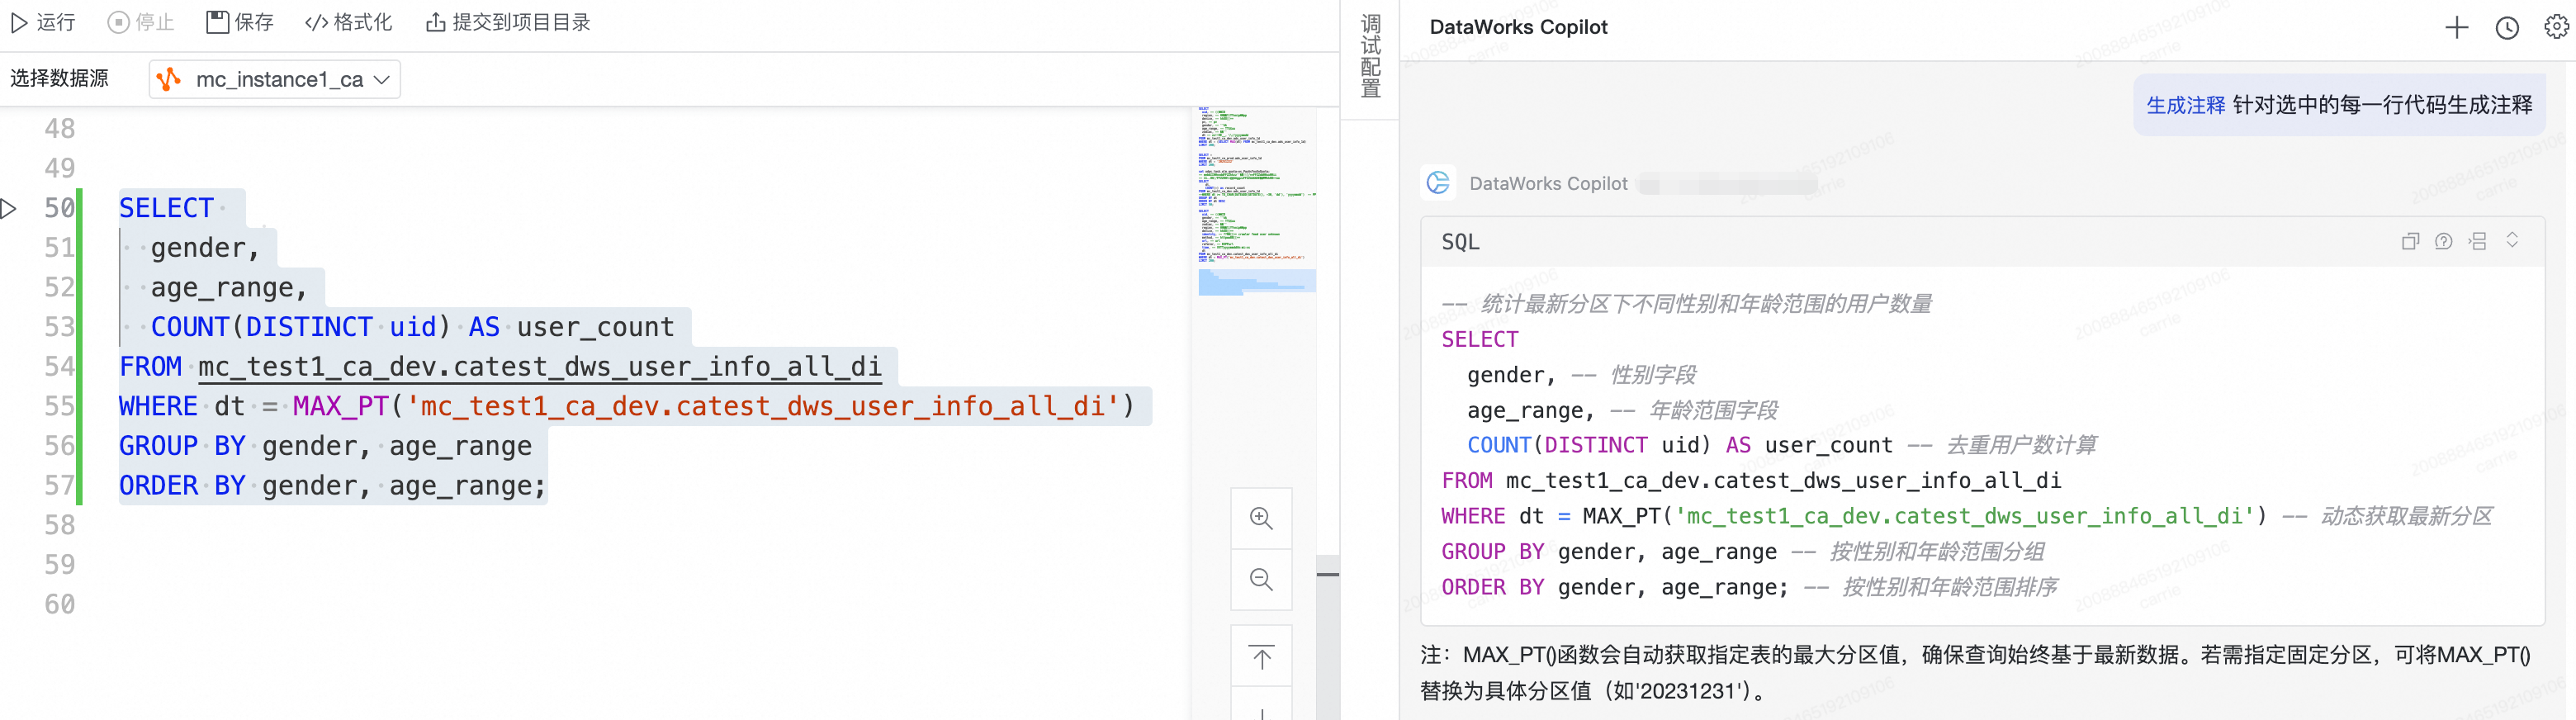This screenshot has width=2576, height=720.
Task: Click the SELECT keyword on line 50
Action: pos(166,208)
